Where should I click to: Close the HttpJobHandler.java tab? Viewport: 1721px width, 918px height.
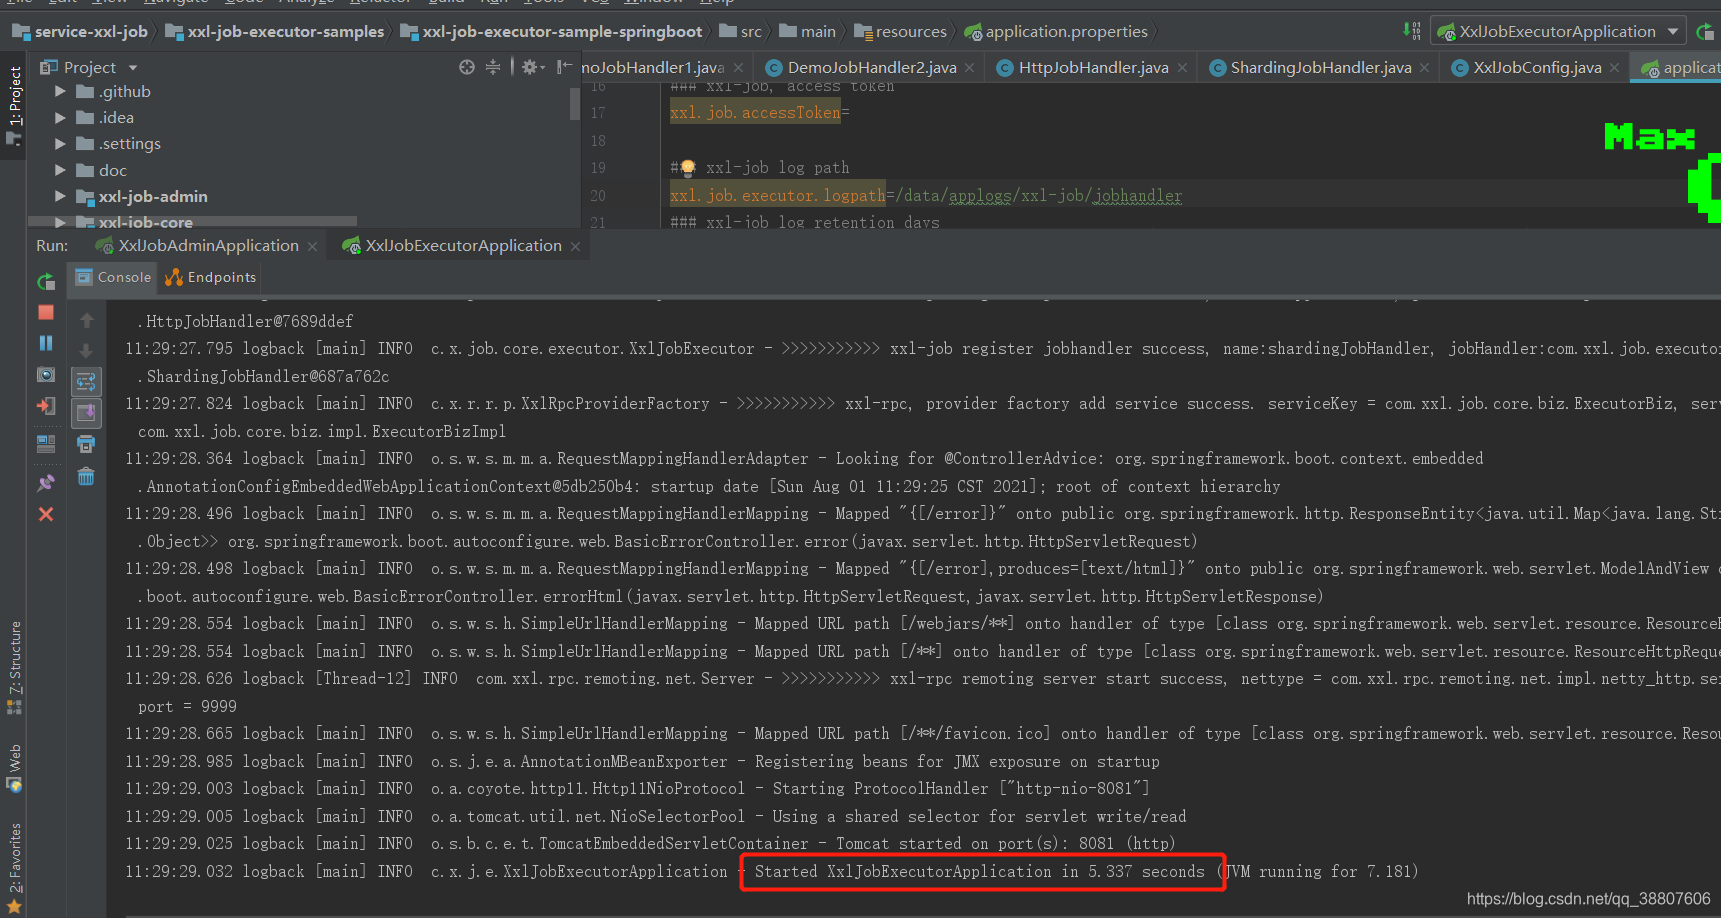(1182, 68)
